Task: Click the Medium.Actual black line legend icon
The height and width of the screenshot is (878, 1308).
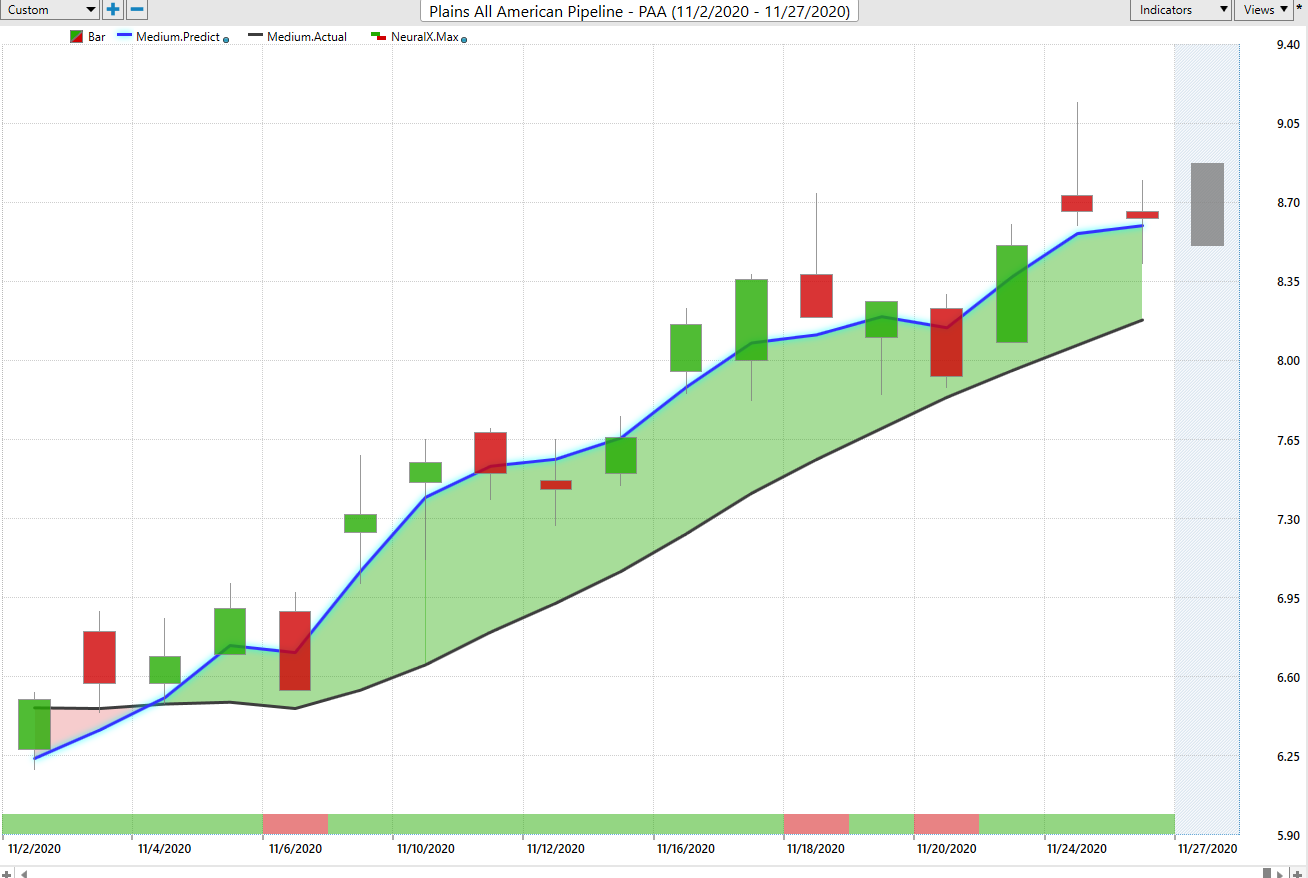Action: (253, 37)
